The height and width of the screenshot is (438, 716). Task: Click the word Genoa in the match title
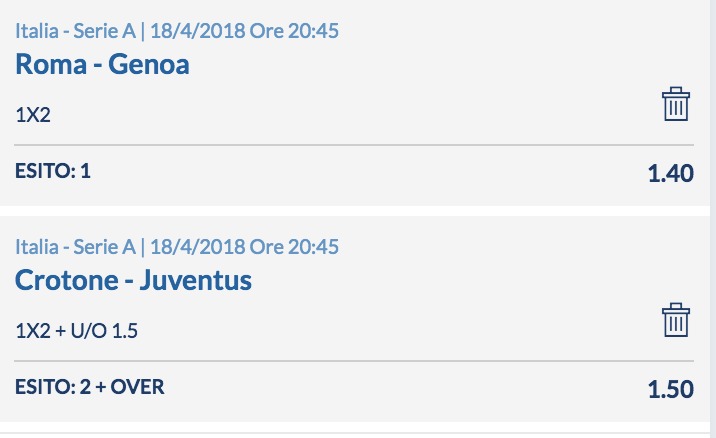149,64
